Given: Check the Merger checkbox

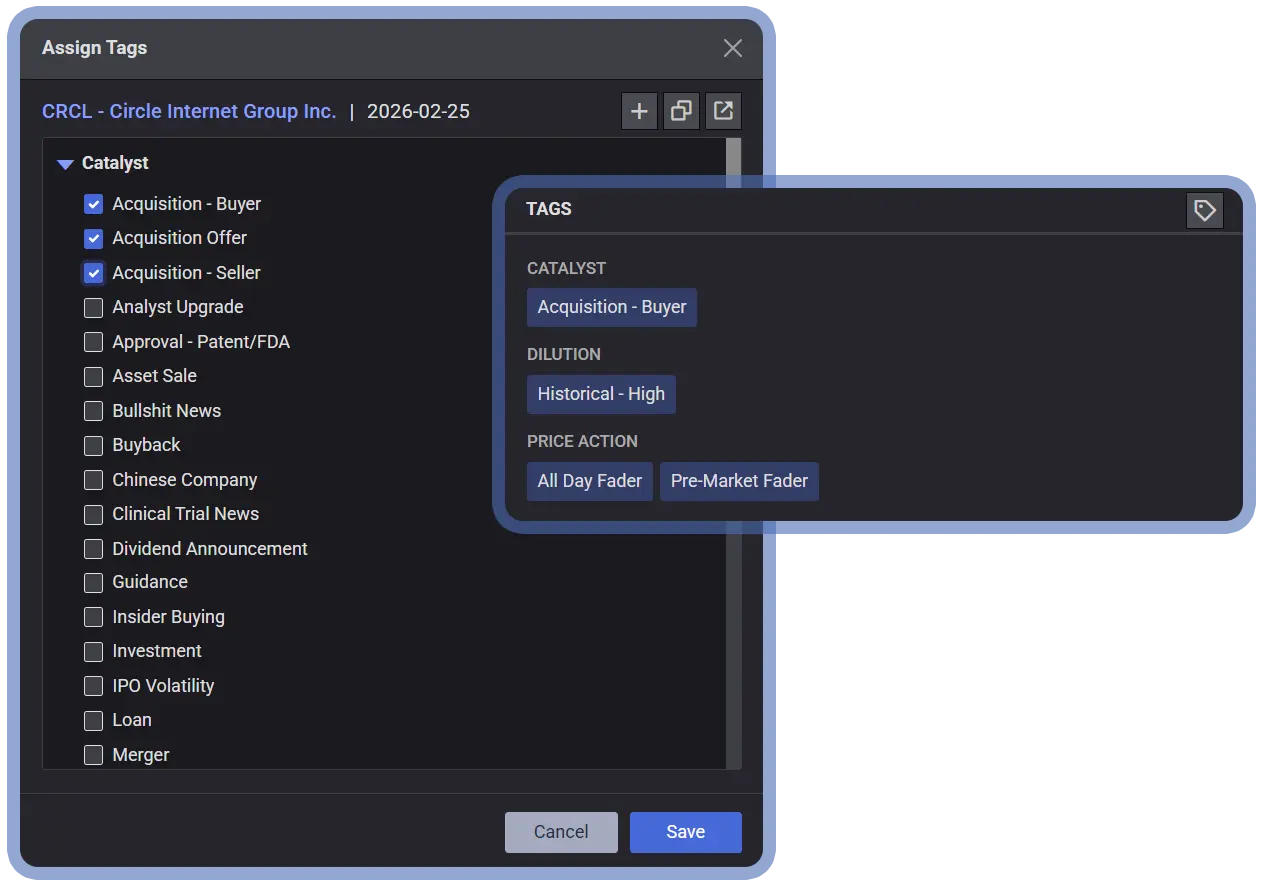Looking at the screenshot, I should [x=94, y=755].
